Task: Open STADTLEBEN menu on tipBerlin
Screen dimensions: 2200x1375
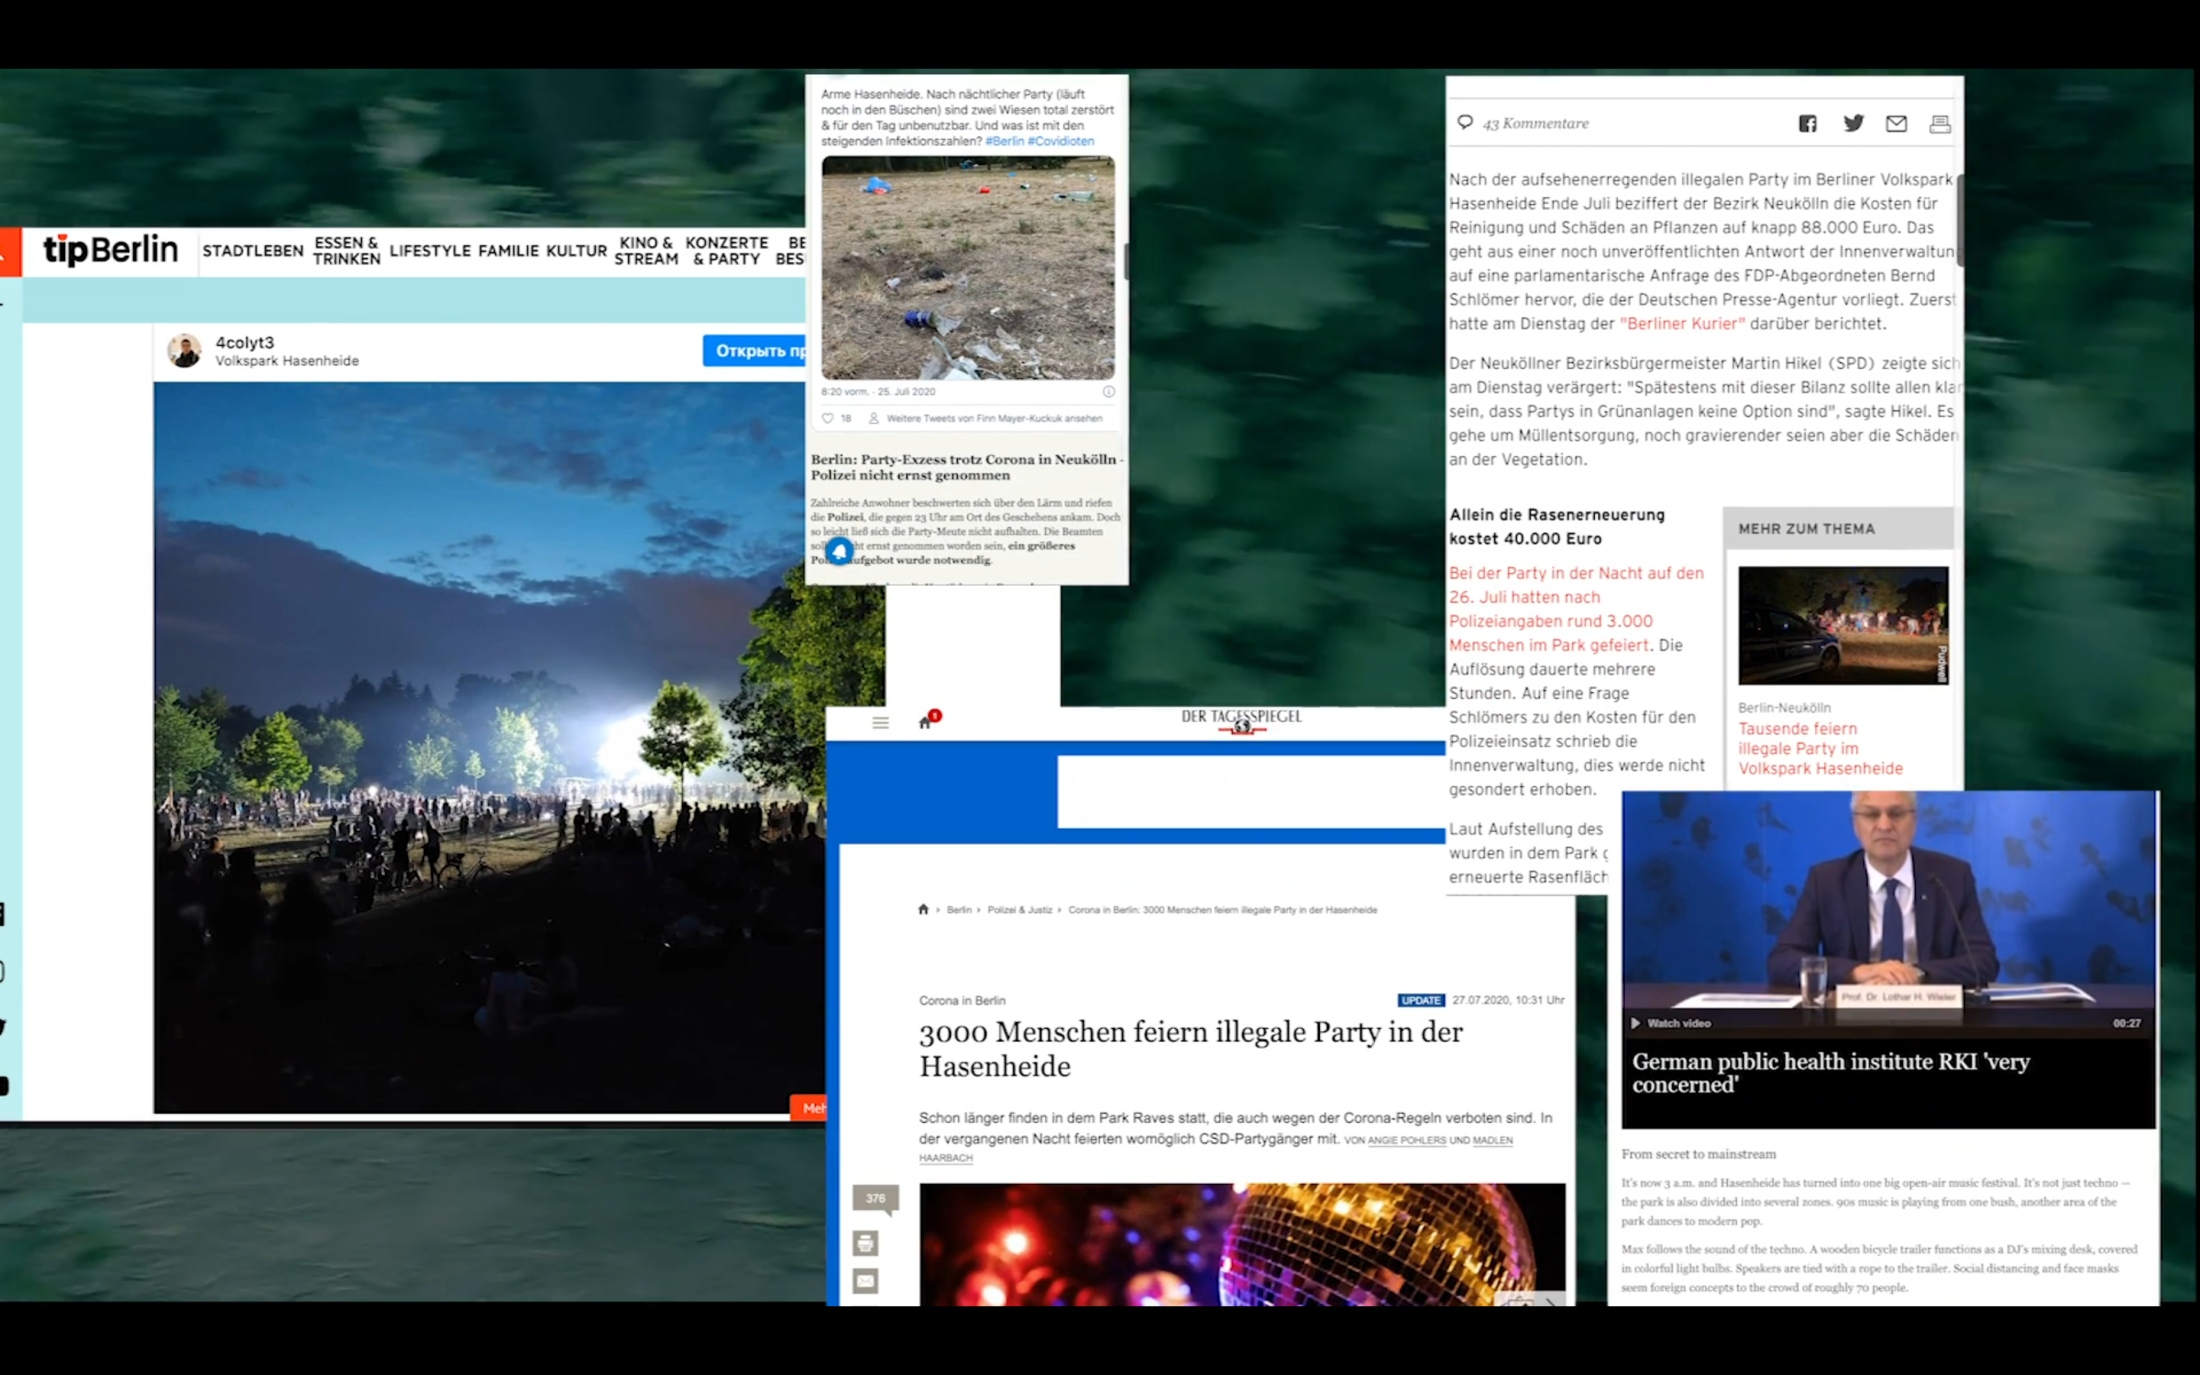Action: [252, 251]
